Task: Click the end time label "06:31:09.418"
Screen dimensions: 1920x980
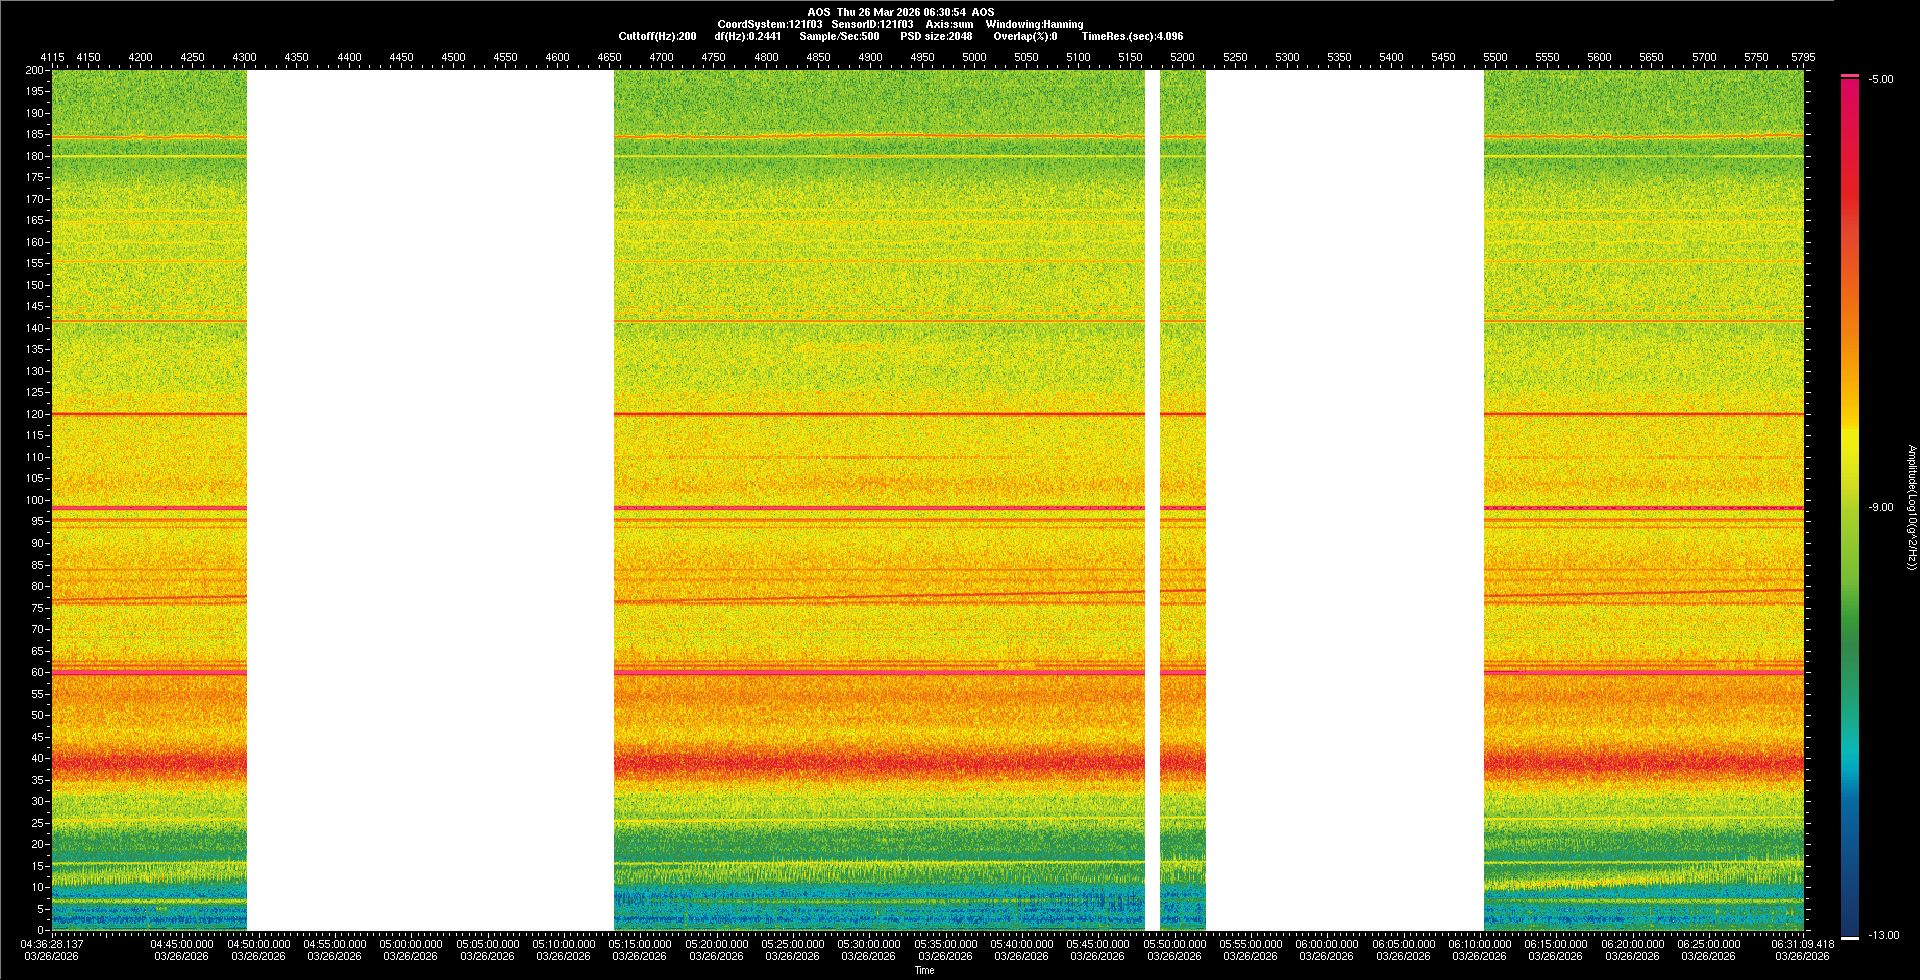Action: [x=1802, y=943]
